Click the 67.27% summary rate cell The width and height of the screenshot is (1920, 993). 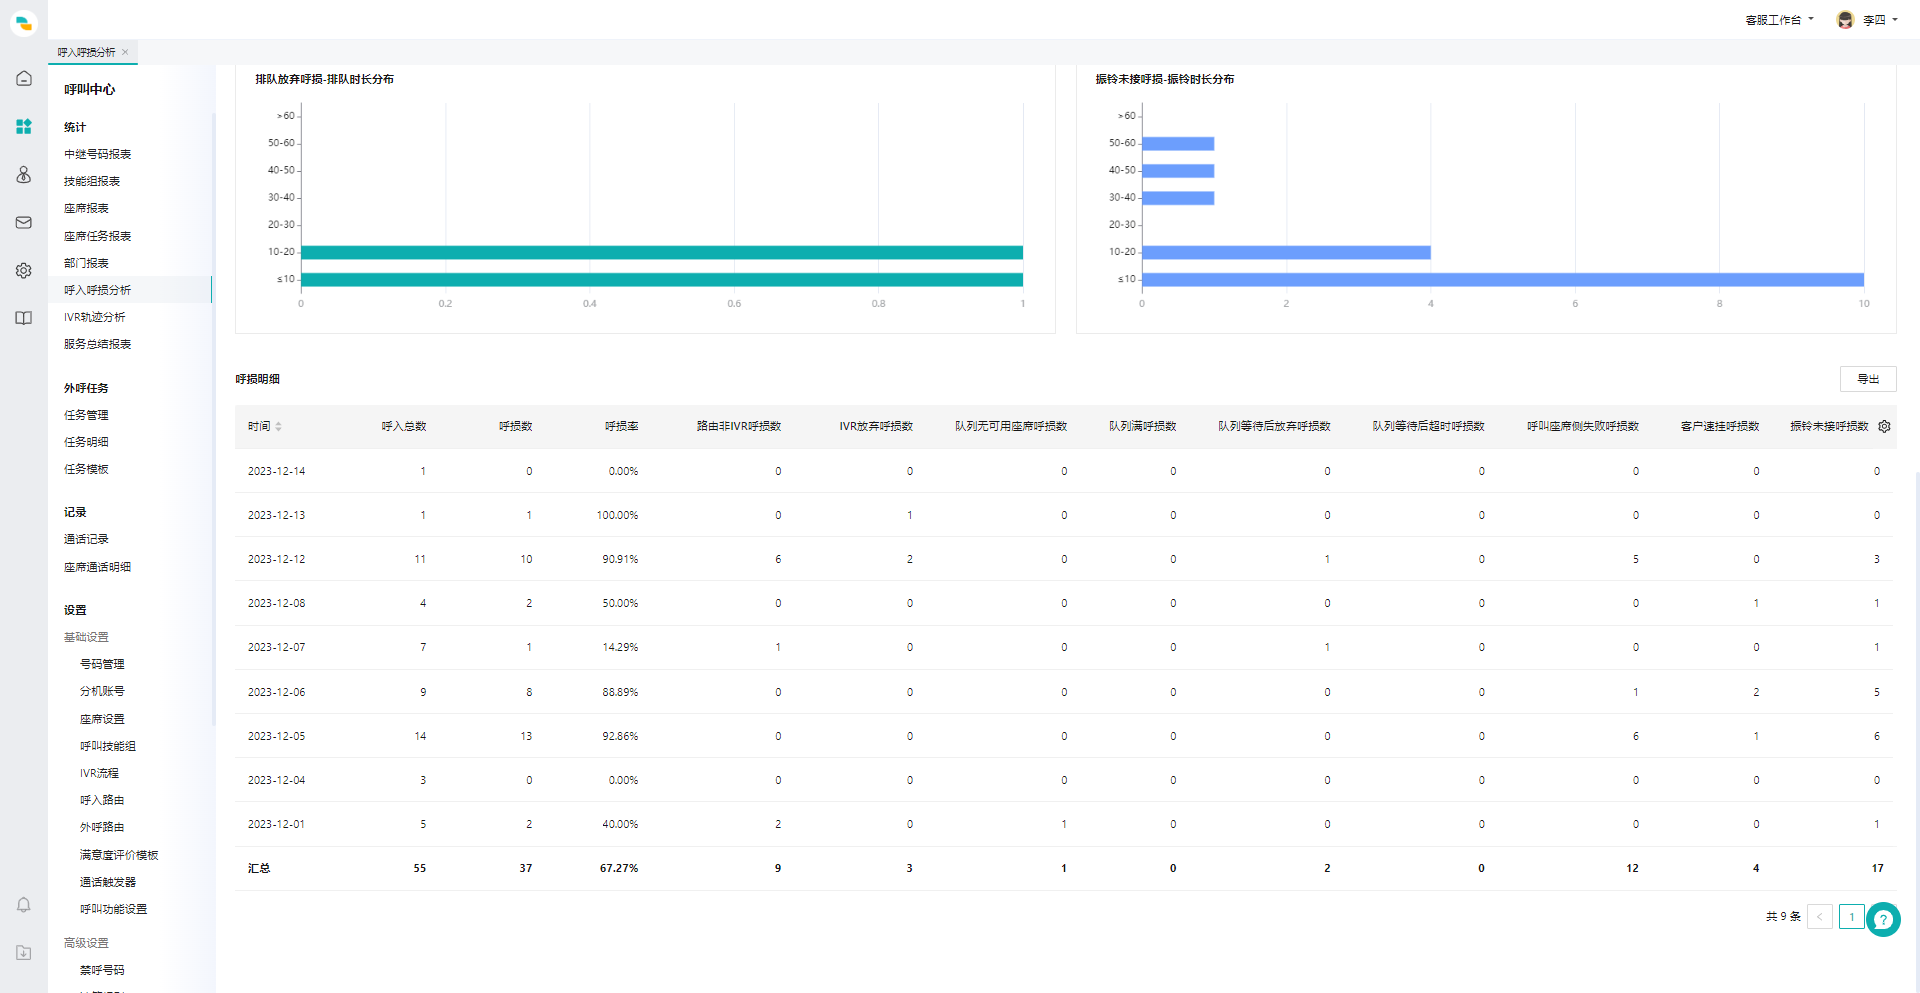[619, 868]
